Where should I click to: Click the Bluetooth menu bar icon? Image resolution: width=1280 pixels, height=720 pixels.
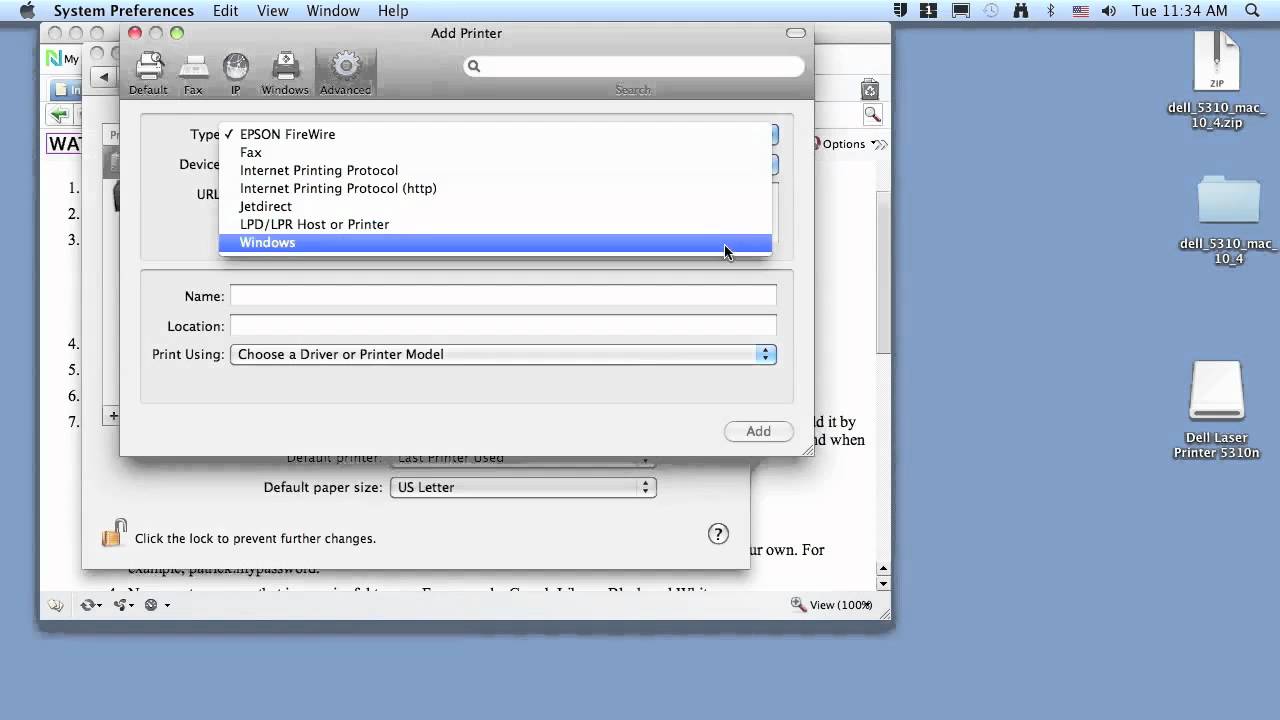[1050, 11]
